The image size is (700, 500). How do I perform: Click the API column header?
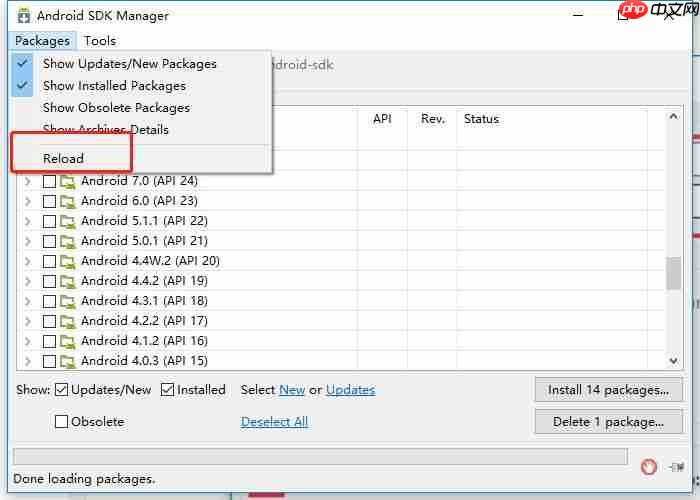pyautogui.click(x=382, y=119)
